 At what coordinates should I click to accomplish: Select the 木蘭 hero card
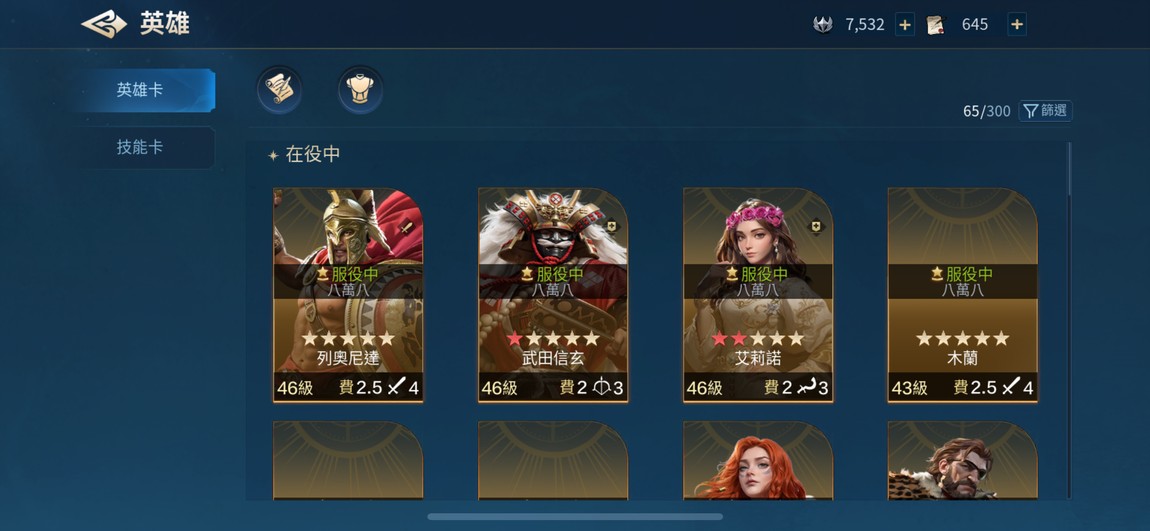tap(962, 295)
